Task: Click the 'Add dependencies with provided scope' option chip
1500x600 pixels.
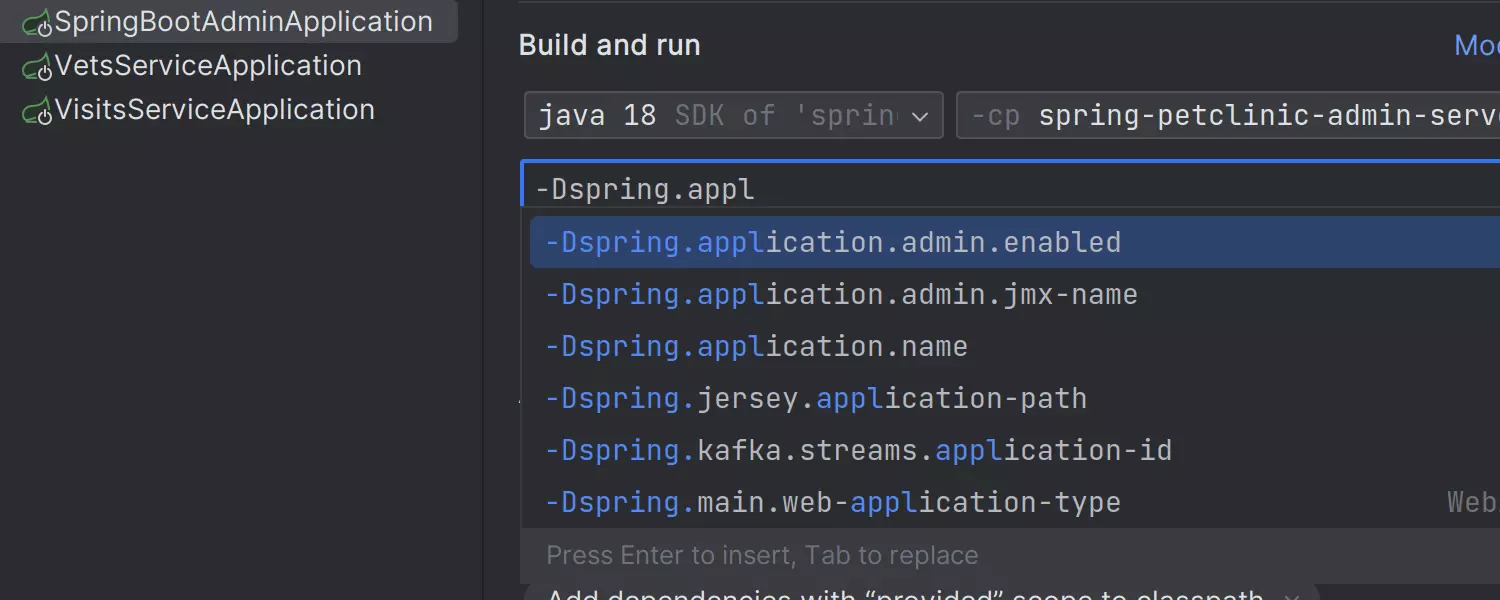Action: pos(905,594)
